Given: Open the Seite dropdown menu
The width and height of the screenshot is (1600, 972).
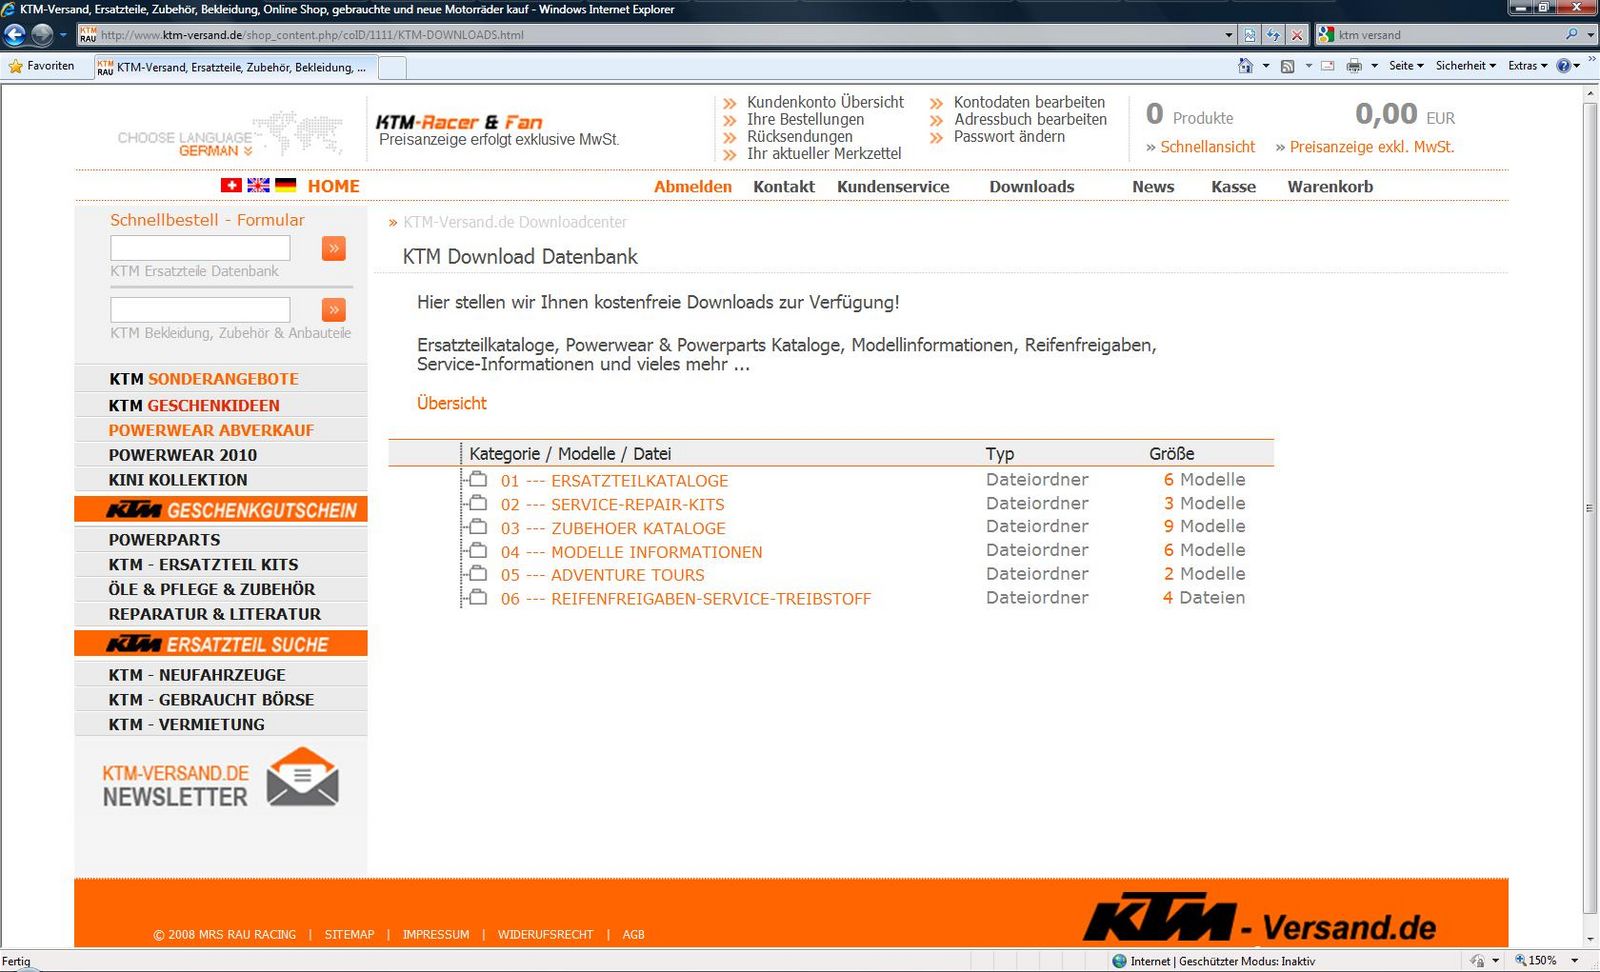Looking at the screenshot, I should pos(1406,66).
